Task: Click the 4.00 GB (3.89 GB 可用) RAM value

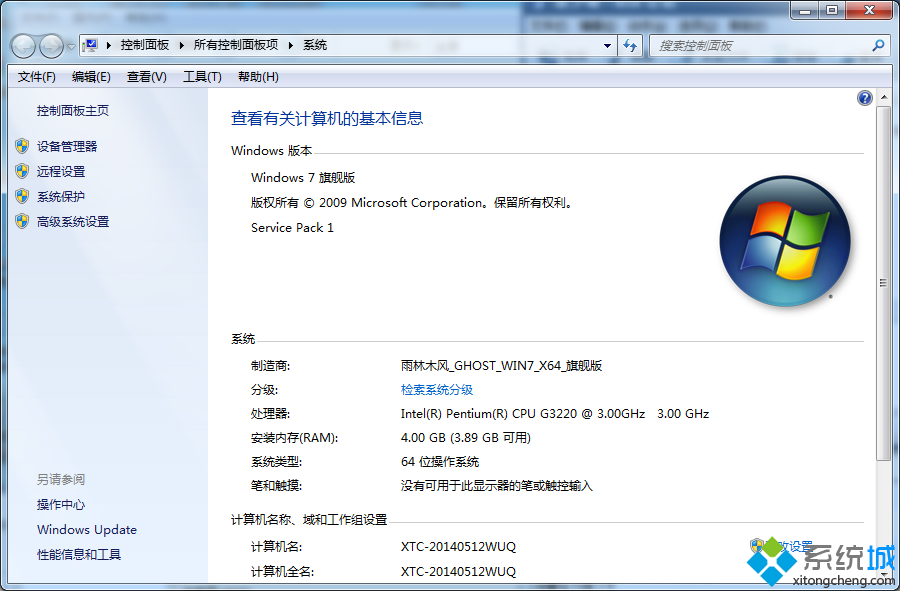Action: point(465,438)
